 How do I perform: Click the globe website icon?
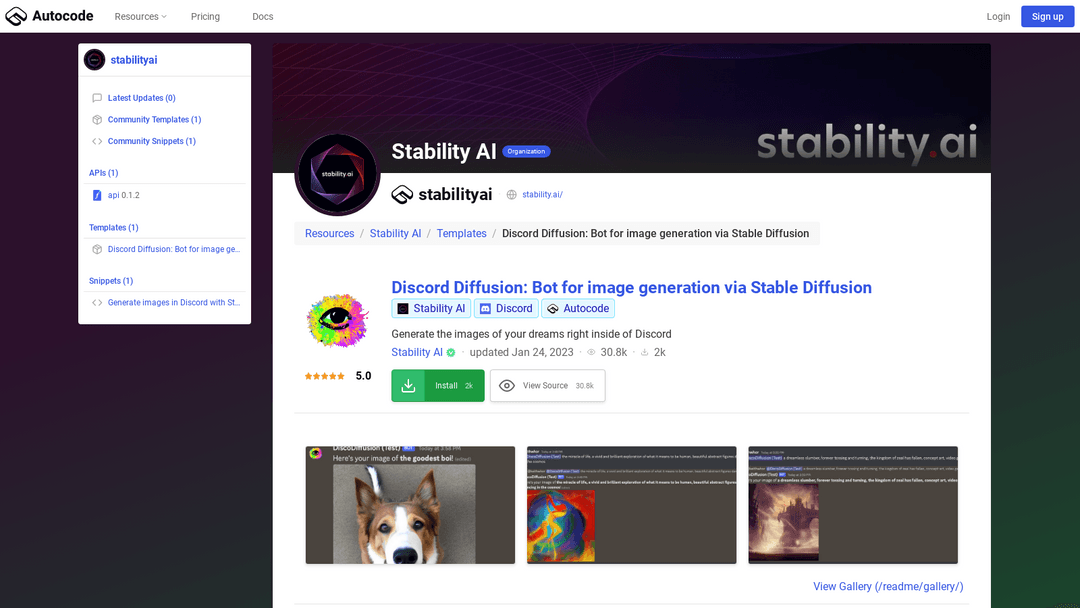[x=512, y=195]
